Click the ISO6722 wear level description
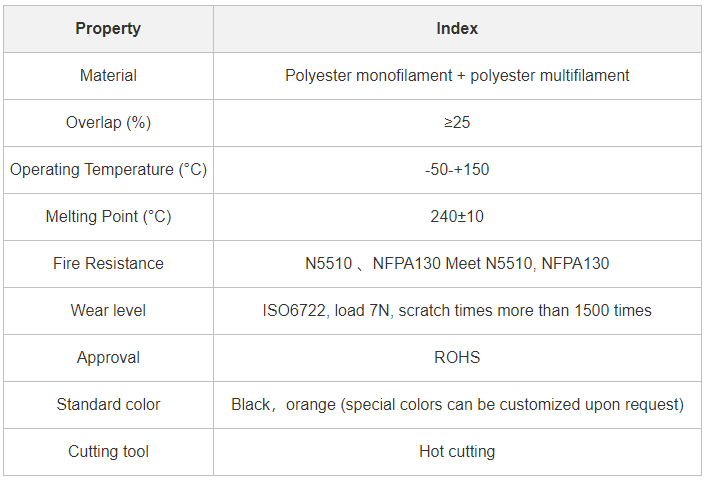The width and height of the screenshot is (708, 483). click(457, 311)
